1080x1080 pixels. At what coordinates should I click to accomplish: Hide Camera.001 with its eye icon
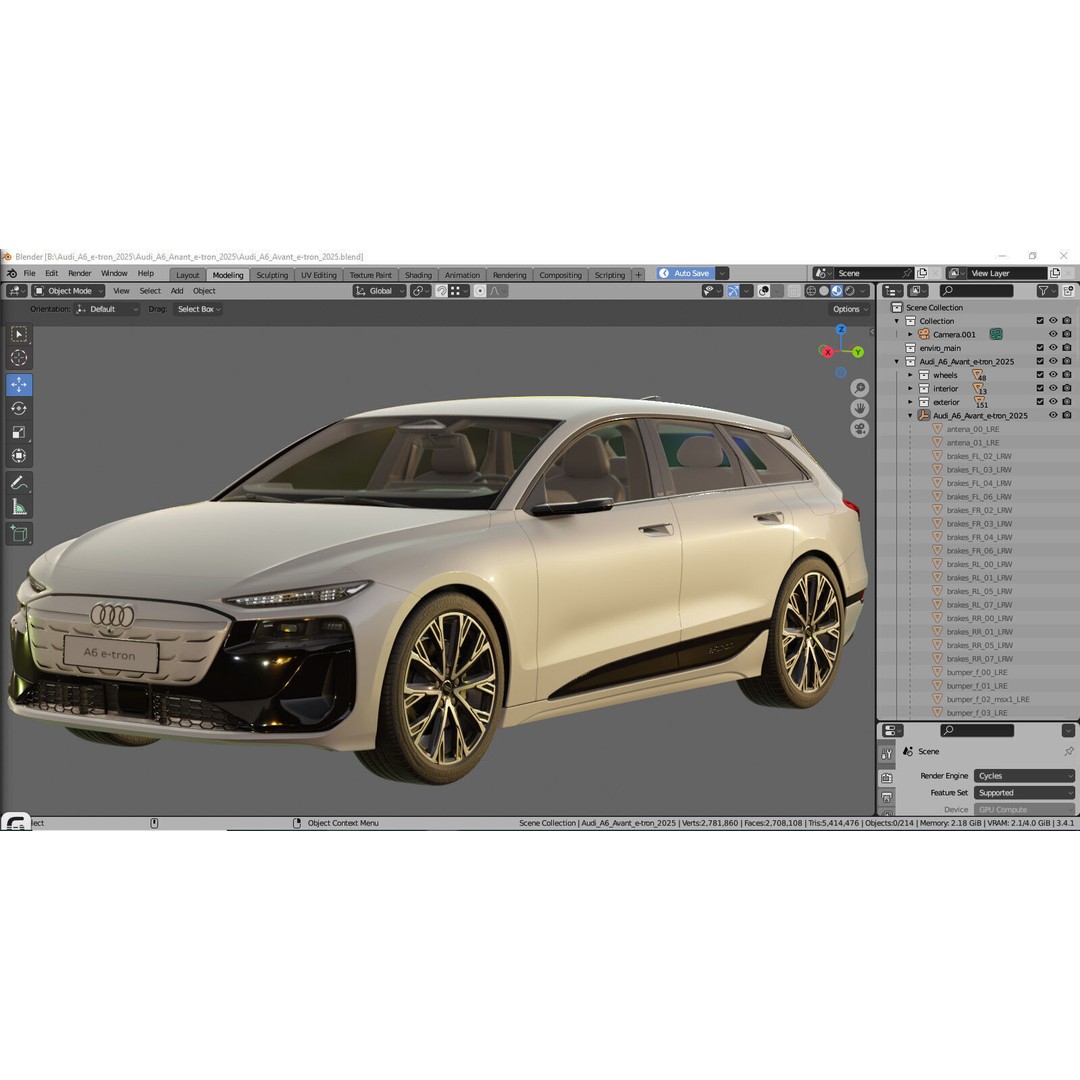pos(1053,335)
